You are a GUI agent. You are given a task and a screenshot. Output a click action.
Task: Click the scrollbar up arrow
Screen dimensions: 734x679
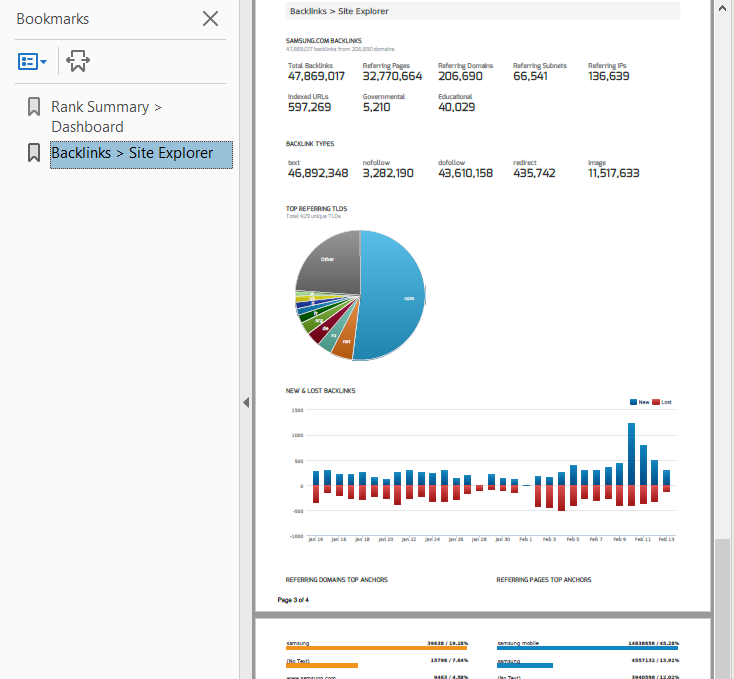(723, 6)
